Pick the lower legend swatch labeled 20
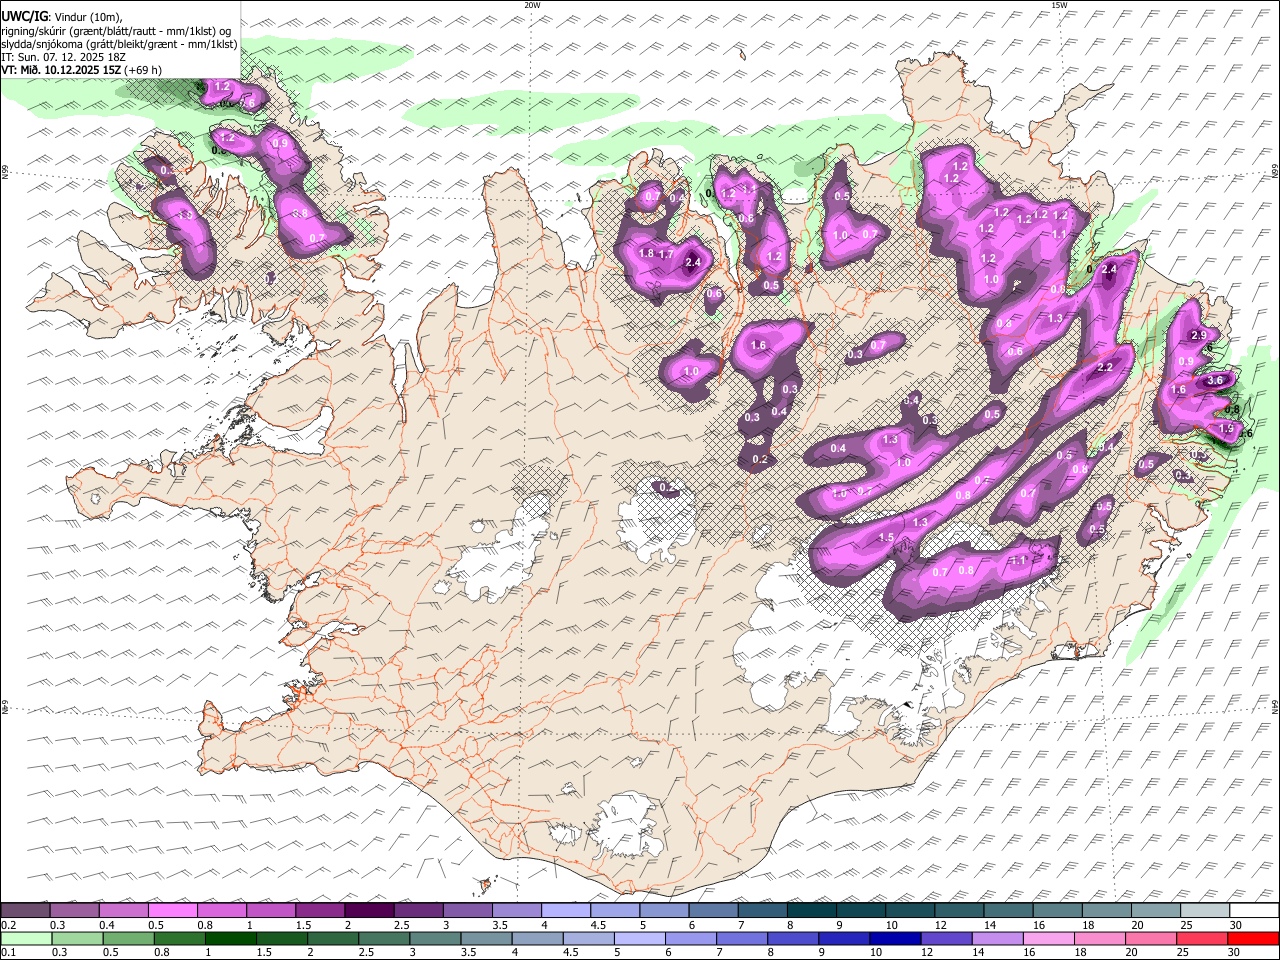This screenshot has width=1280, height=960. pos(1152,938)
